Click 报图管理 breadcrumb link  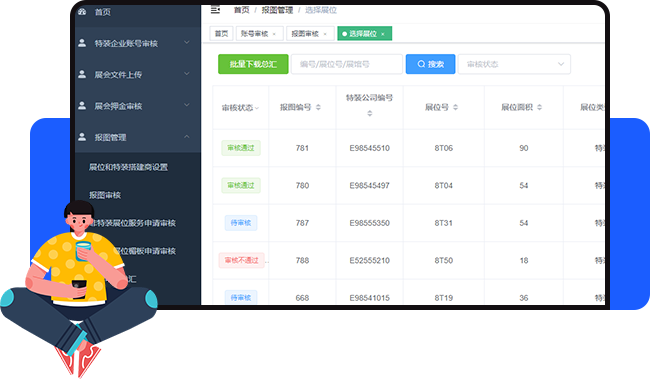coord(277,10)
